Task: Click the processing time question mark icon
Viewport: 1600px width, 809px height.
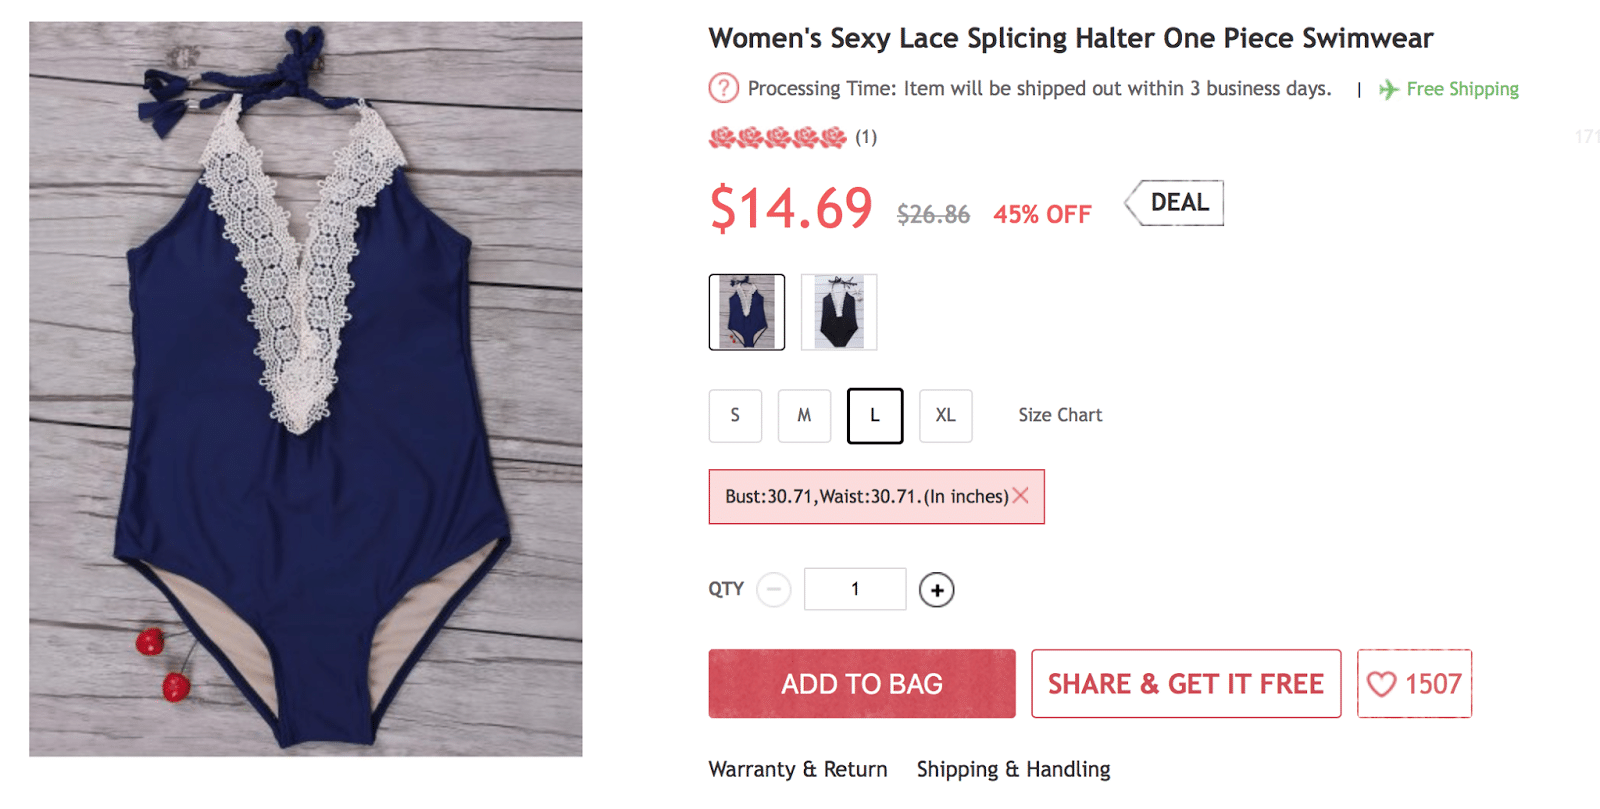Action: click(x=723, y=89)
